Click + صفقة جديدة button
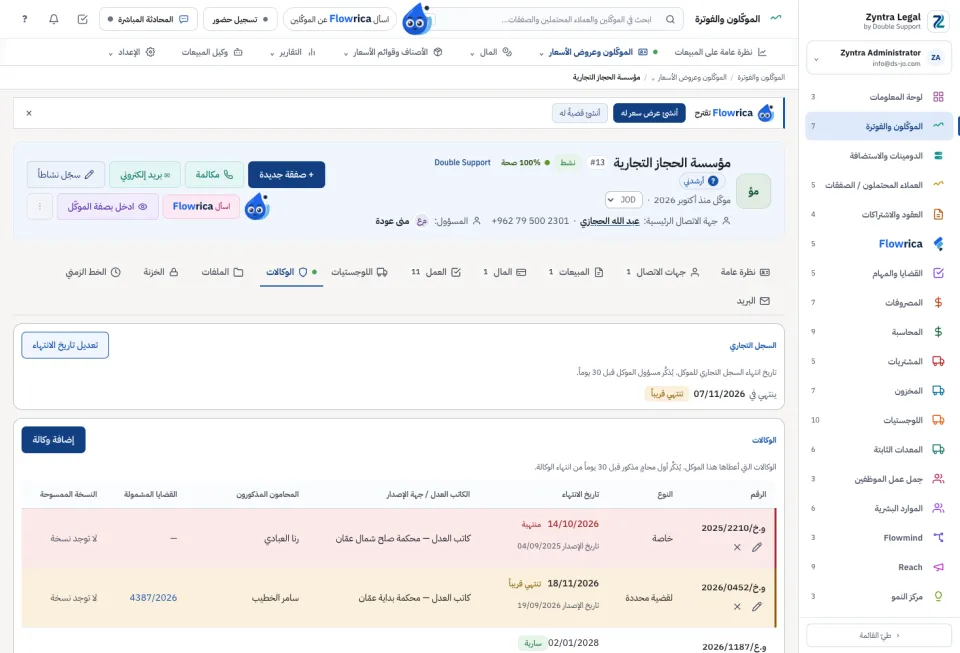 tap(287, 174)
